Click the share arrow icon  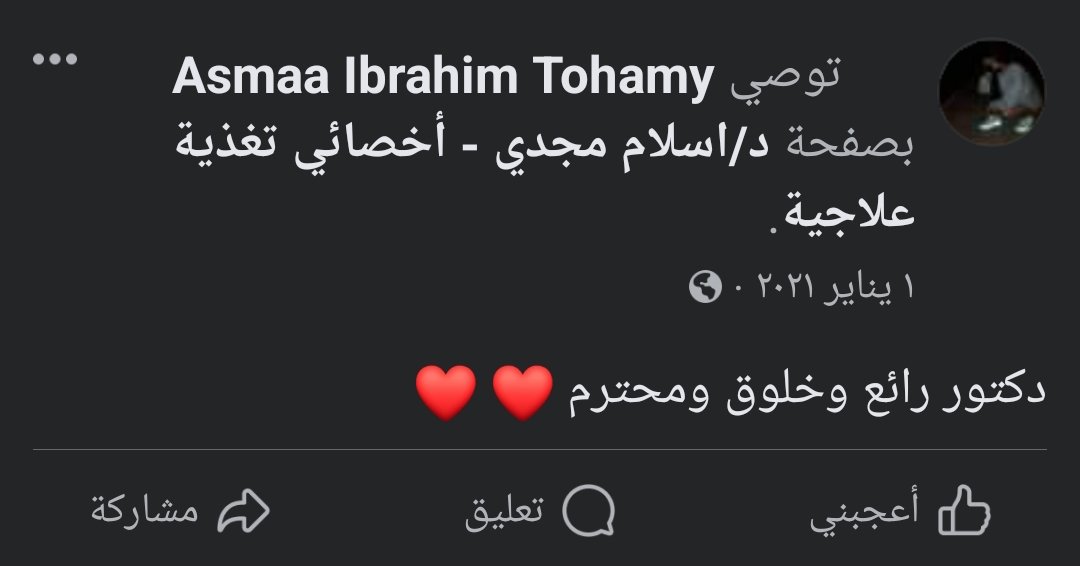(245, 514)
